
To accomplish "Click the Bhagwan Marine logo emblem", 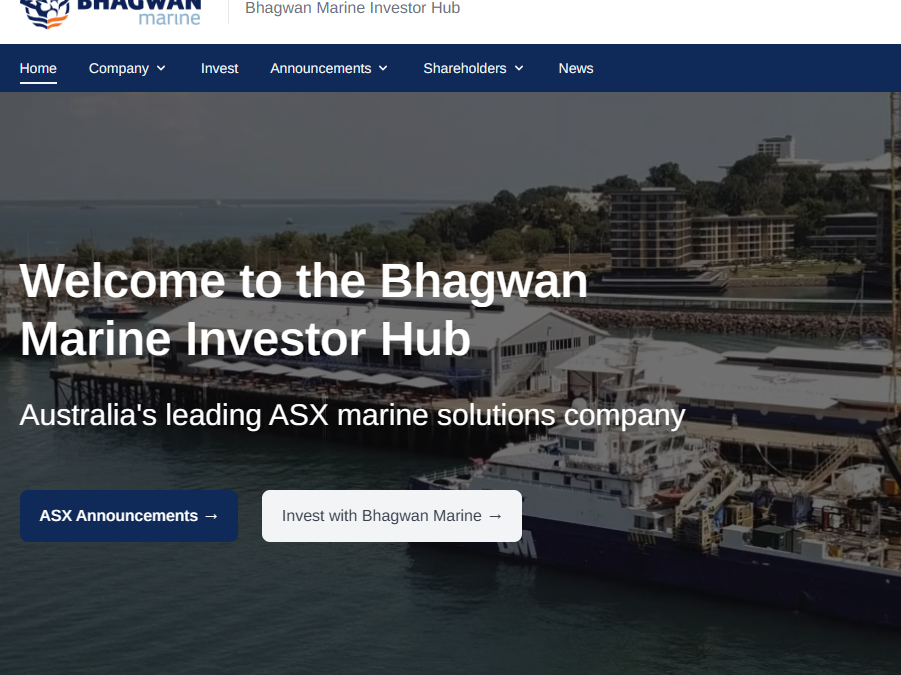I will coord(45,13).
